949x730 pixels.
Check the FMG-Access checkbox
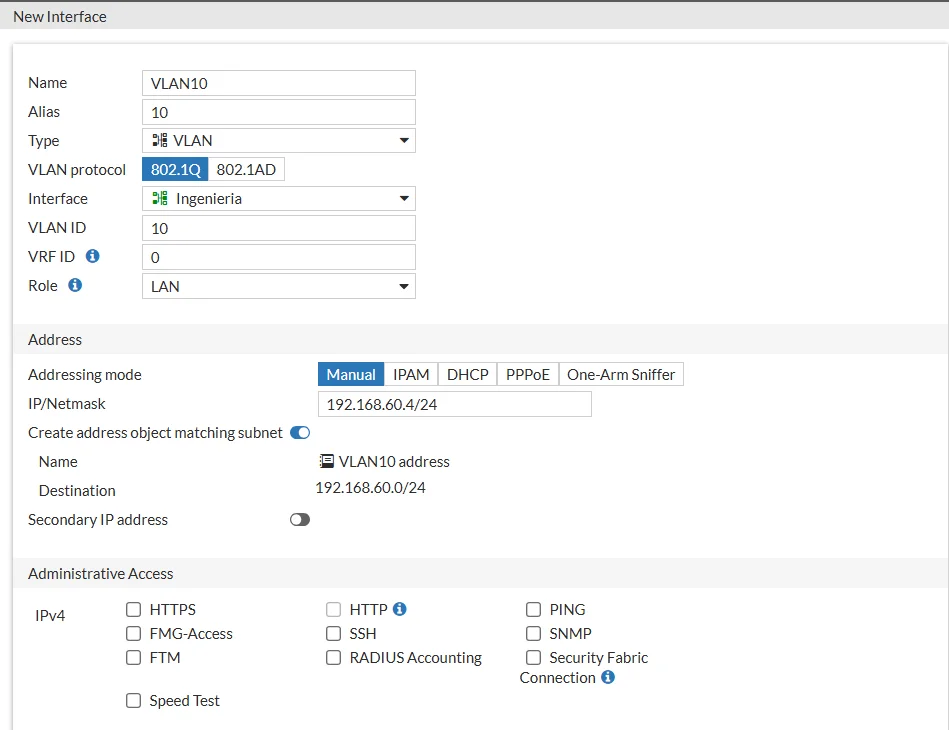click(x=133, y=633)
